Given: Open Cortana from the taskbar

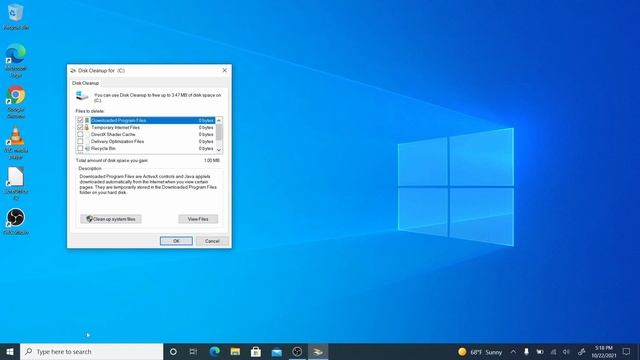Looking at the screenshot, I should pyautogui.click(x=173, y=351).
